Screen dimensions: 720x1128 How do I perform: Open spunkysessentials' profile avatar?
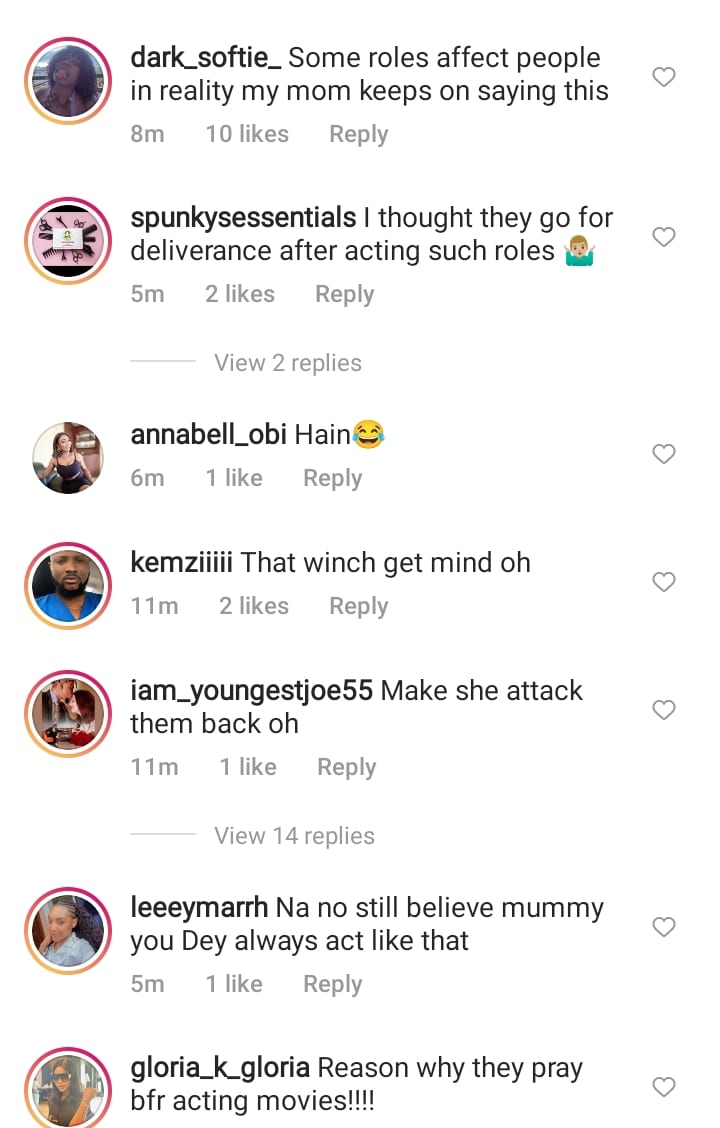[68, 242]
